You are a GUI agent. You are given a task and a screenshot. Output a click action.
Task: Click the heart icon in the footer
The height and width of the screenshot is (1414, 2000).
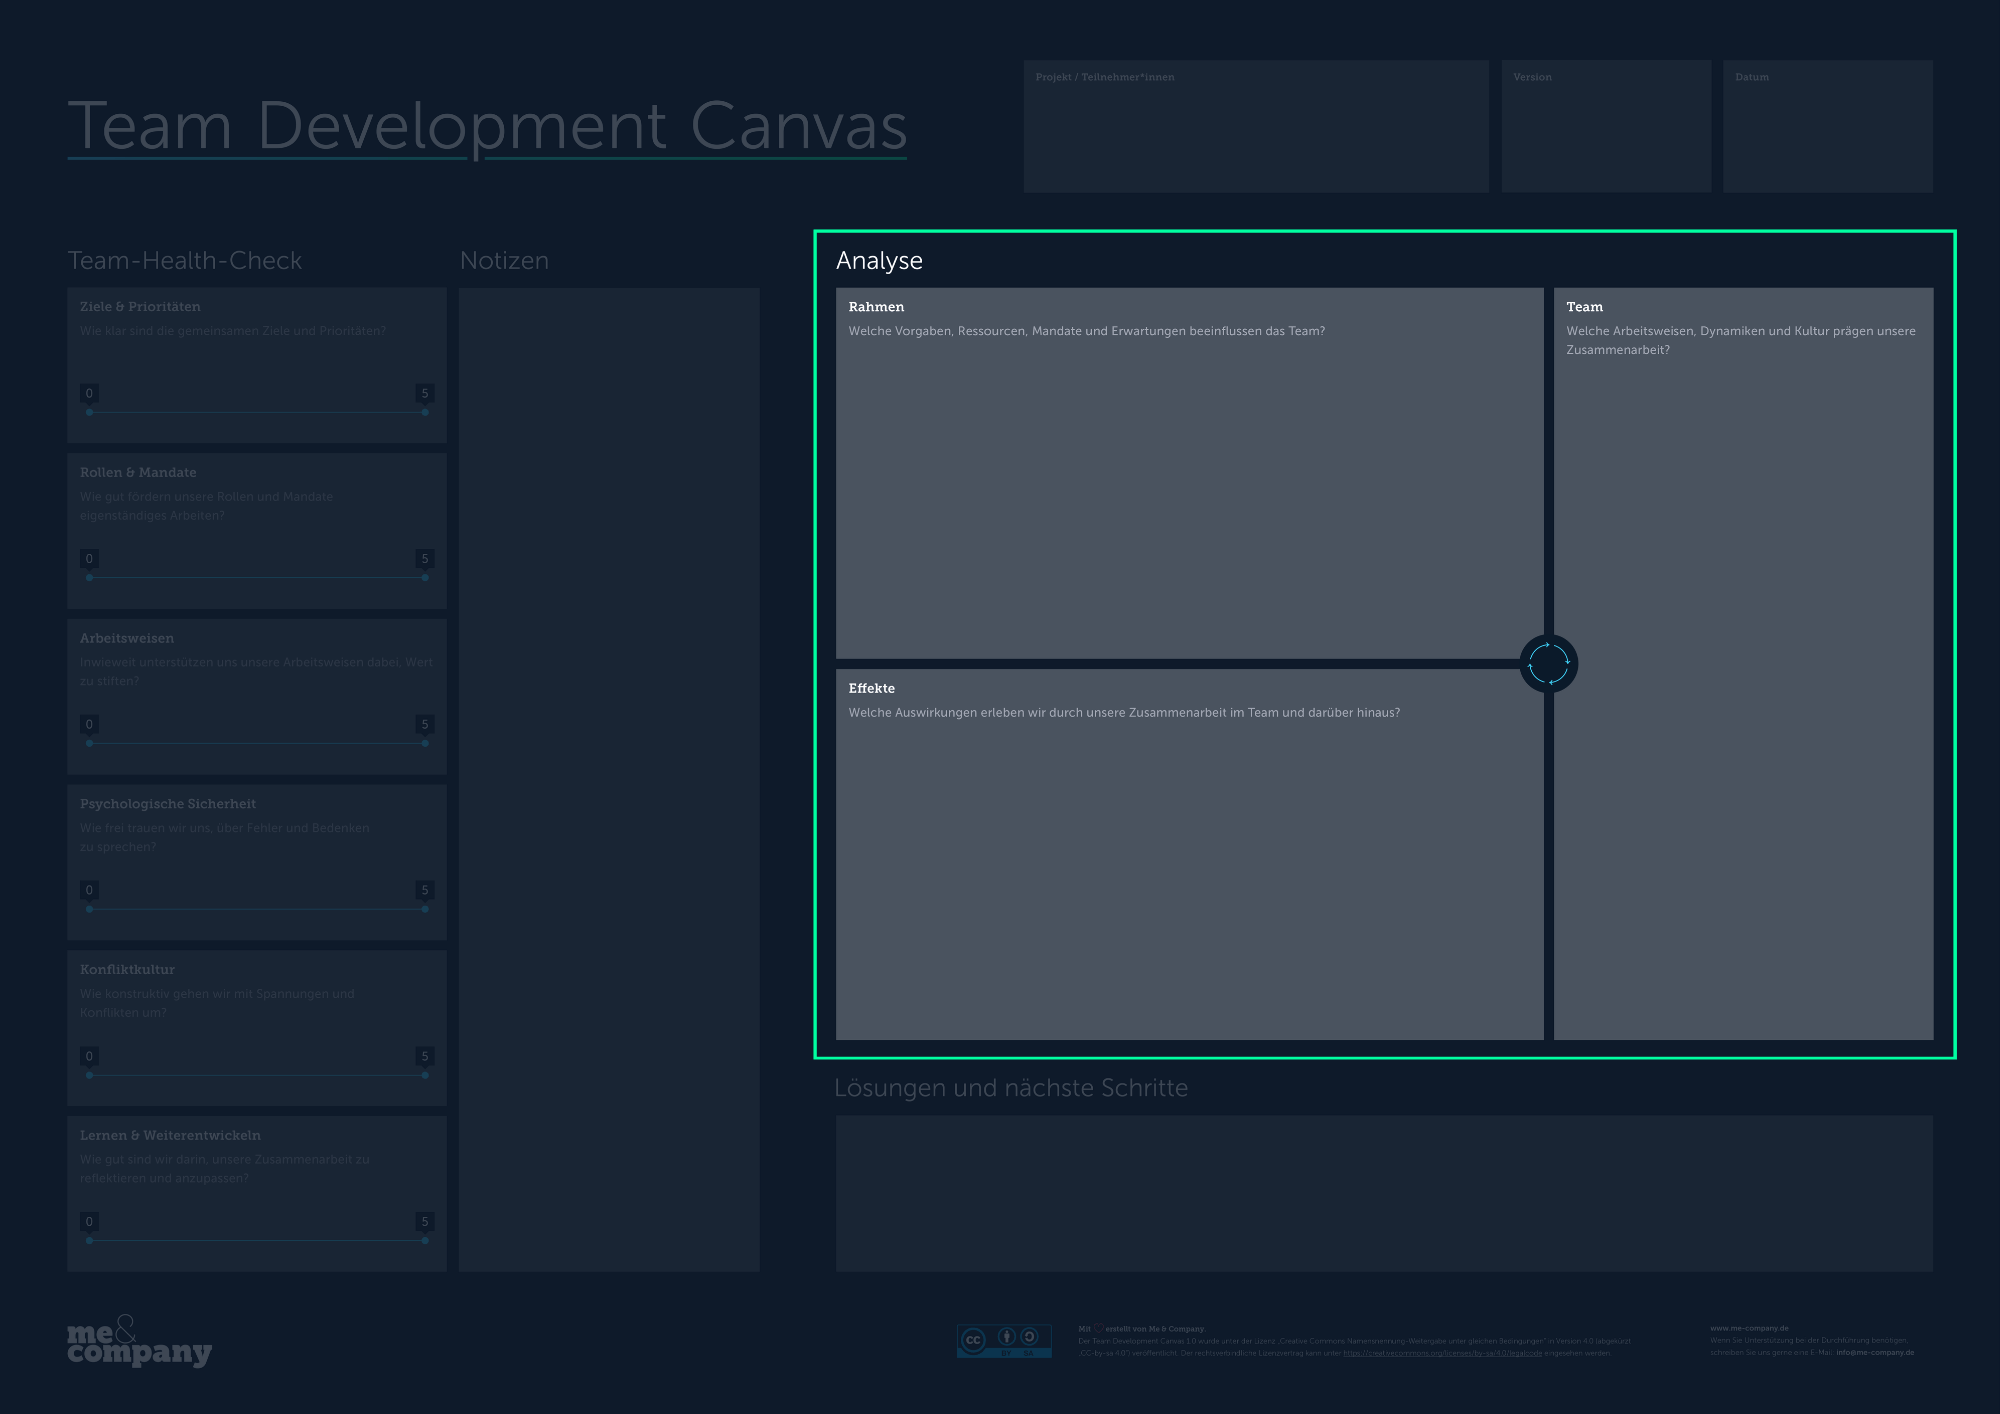[x=1098, y=1329]
